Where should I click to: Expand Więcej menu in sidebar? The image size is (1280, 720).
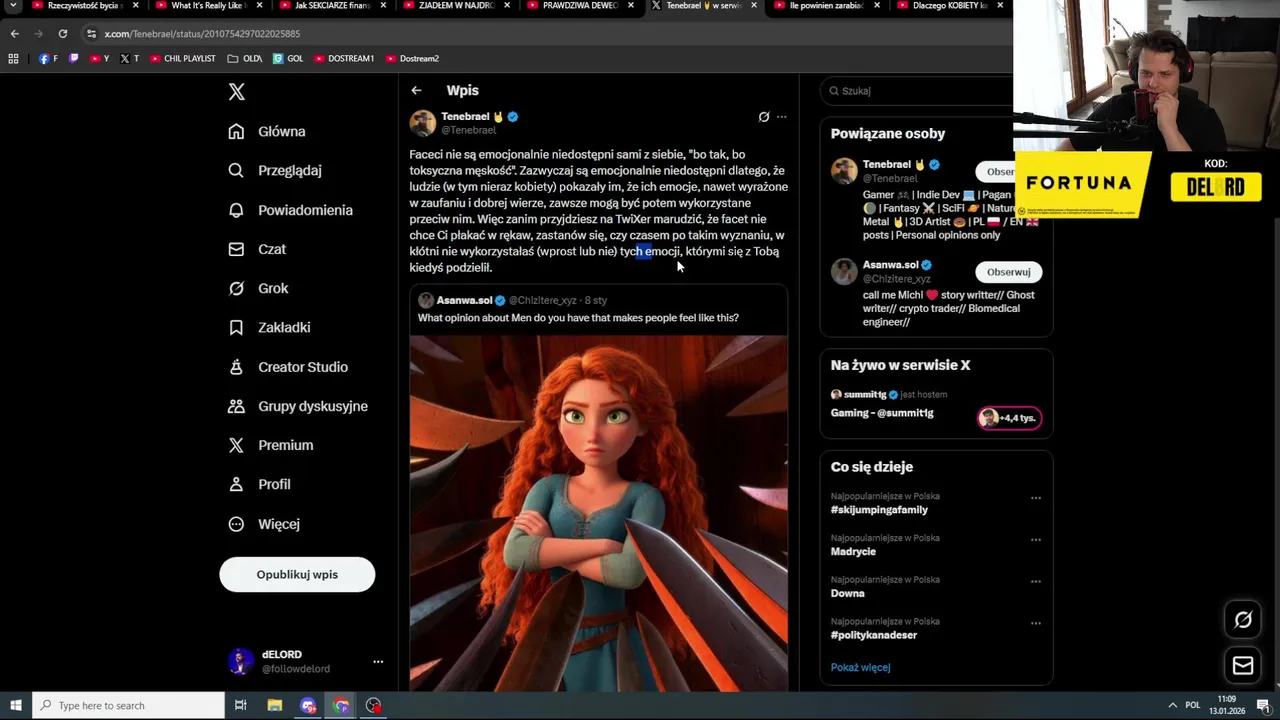[264, 524]
